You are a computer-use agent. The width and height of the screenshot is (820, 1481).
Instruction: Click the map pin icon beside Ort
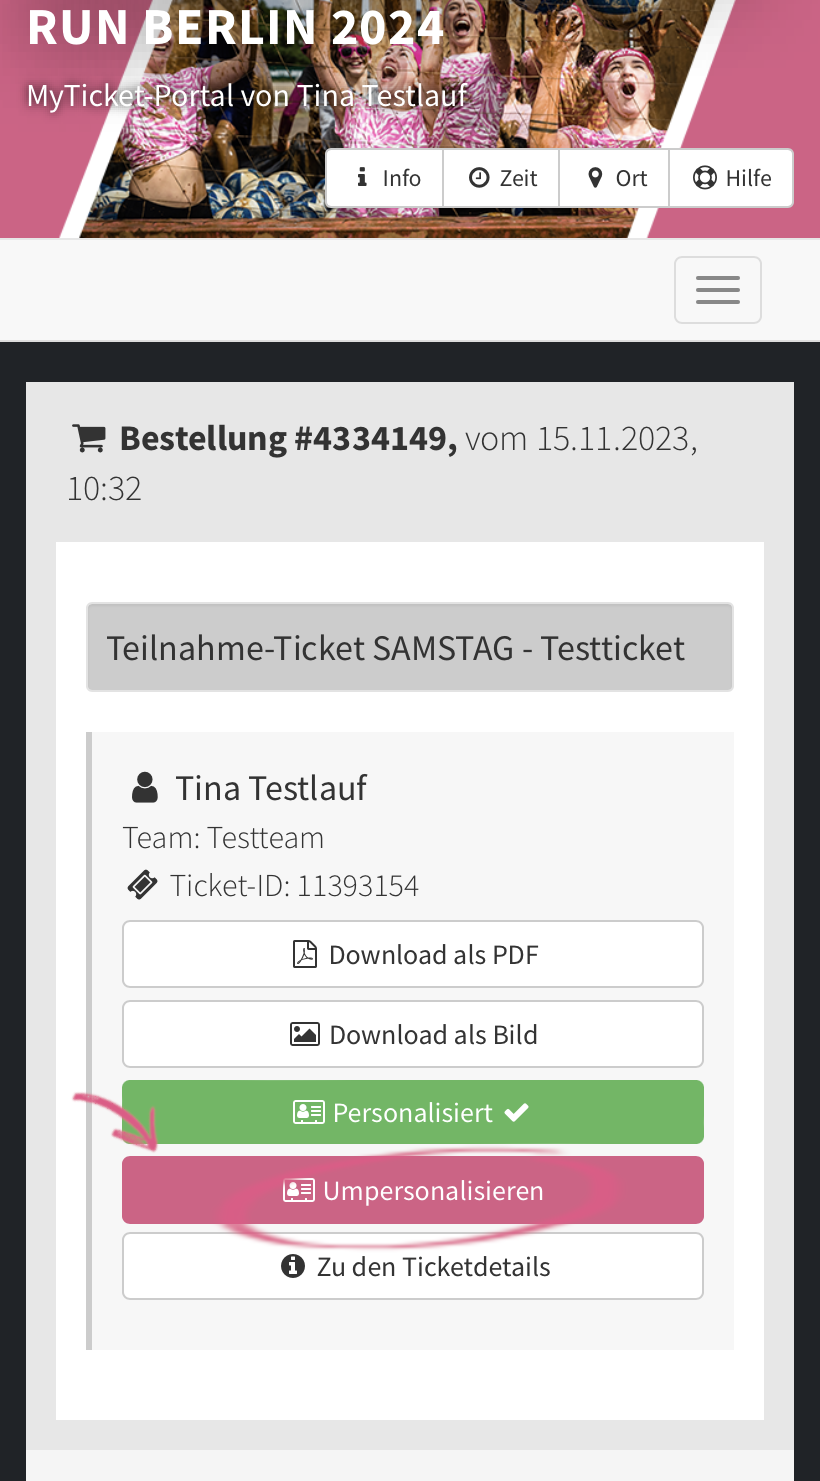tap(595, 178)
